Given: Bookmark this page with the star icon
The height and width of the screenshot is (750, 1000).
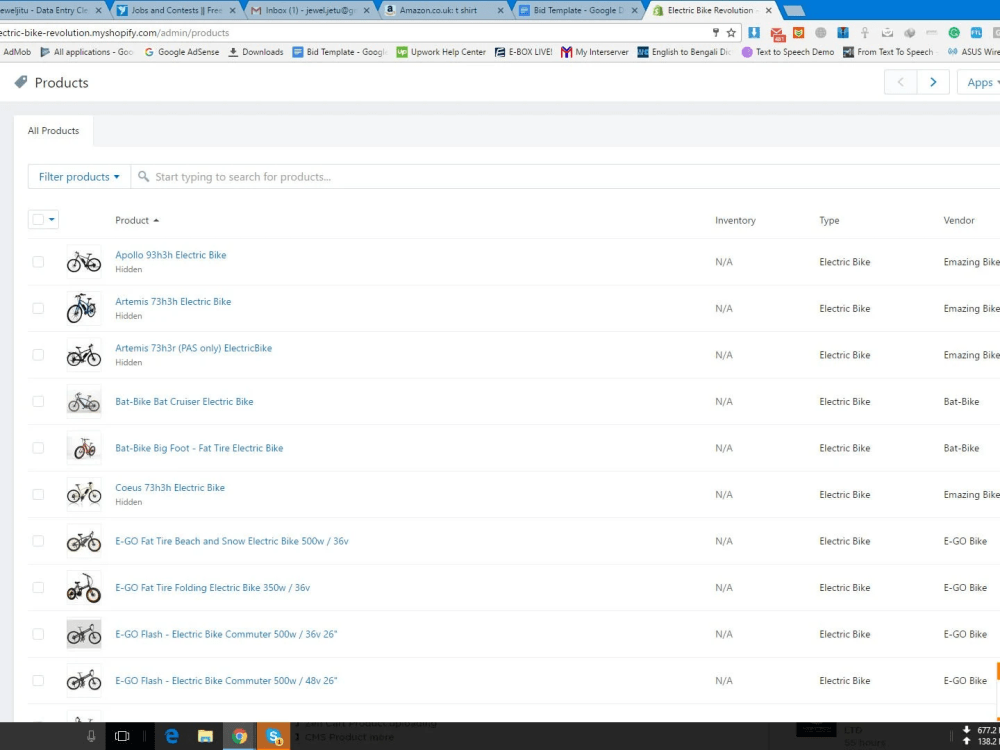Looking at the screenshot, I should [732, 33].
